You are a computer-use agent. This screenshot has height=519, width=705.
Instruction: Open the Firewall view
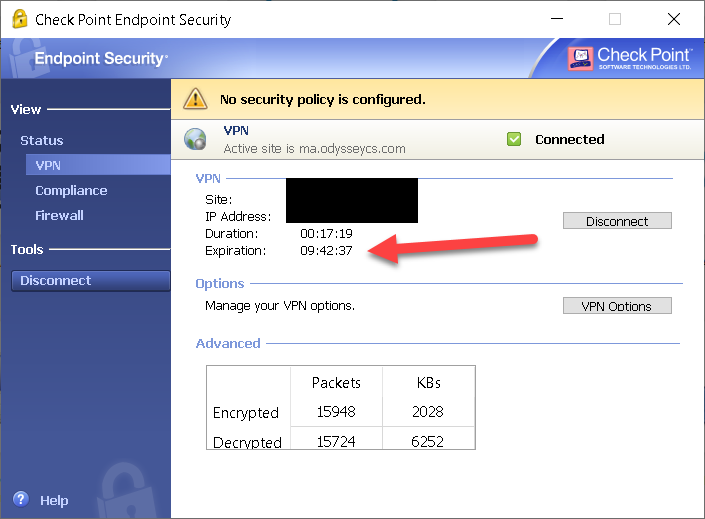(59, 215)
